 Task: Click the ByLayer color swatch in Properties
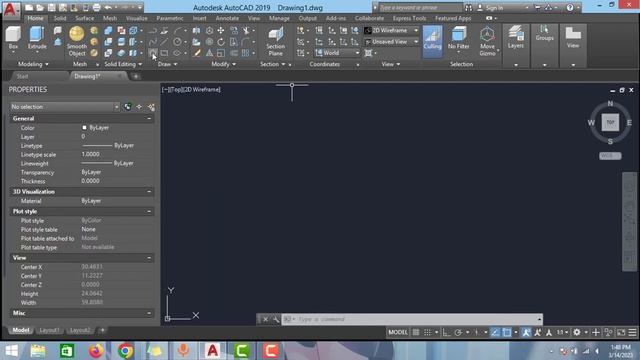(84, 128)
